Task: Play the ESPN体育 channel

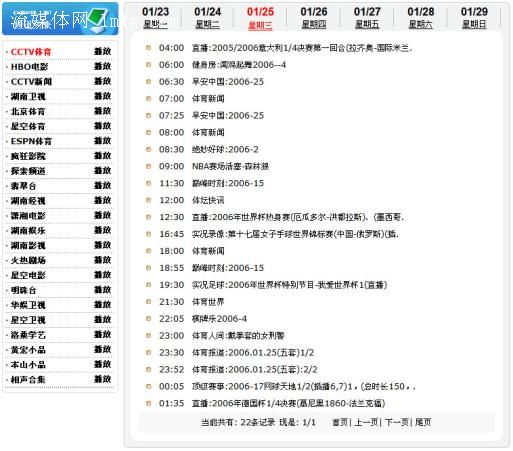Action: click(x=102, y=141)
